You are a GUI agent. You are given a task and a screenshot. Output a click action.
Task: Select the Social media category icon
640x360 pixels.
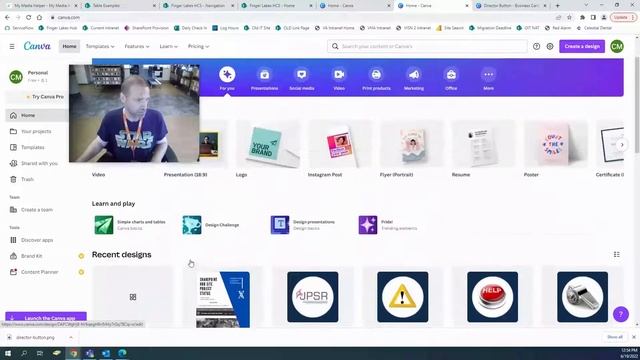(x=302, y=75)
